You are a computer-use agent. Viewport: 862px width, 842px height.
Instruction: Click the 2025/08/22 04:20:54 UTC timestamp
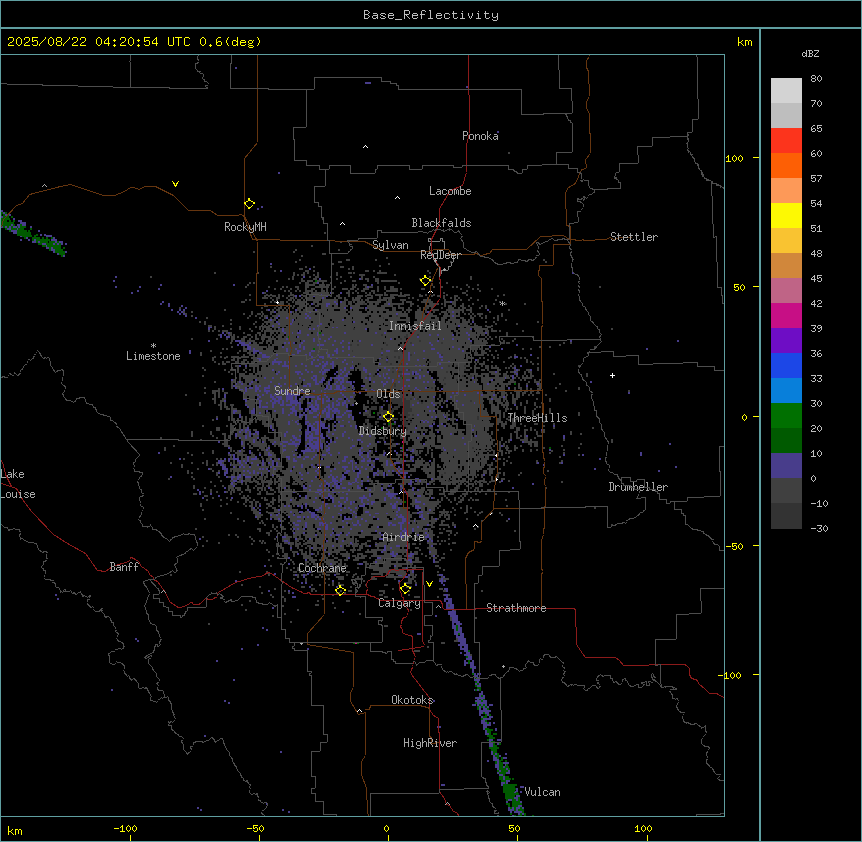tap(99, 42)
